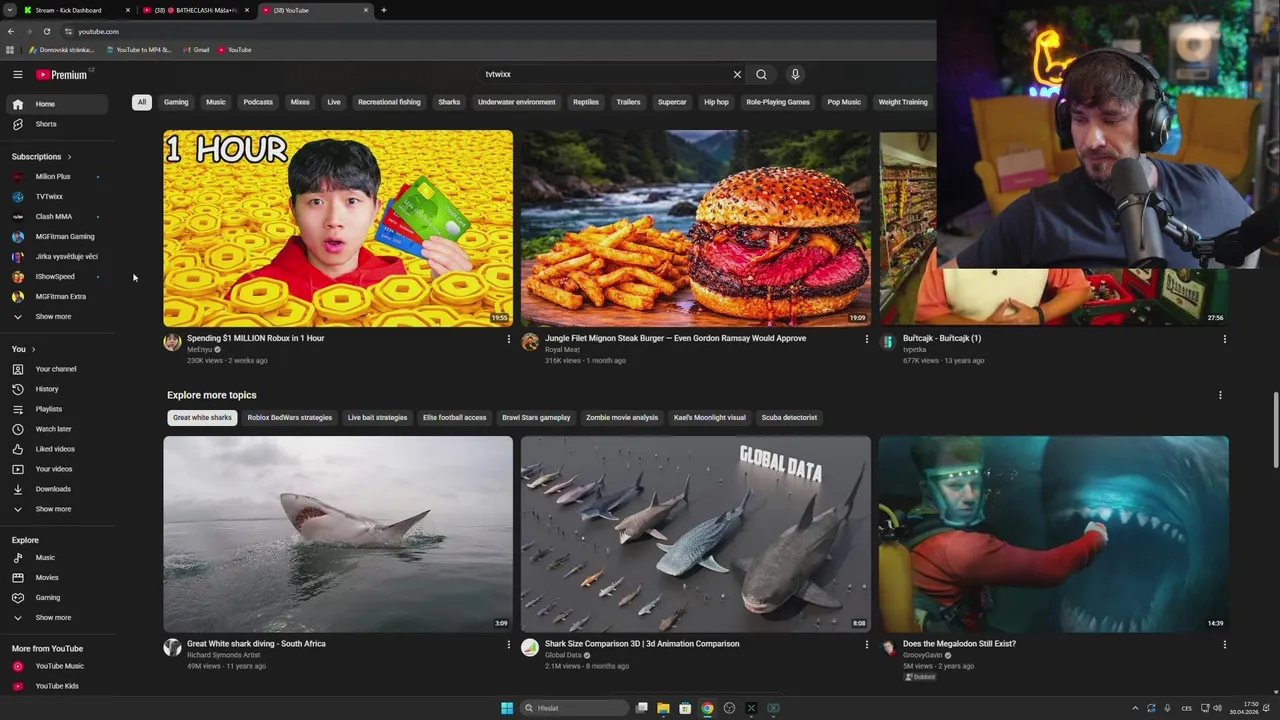Select the Podcasts filter chip
Viewport: 1280px width, 720px height.
coord(258,102)
